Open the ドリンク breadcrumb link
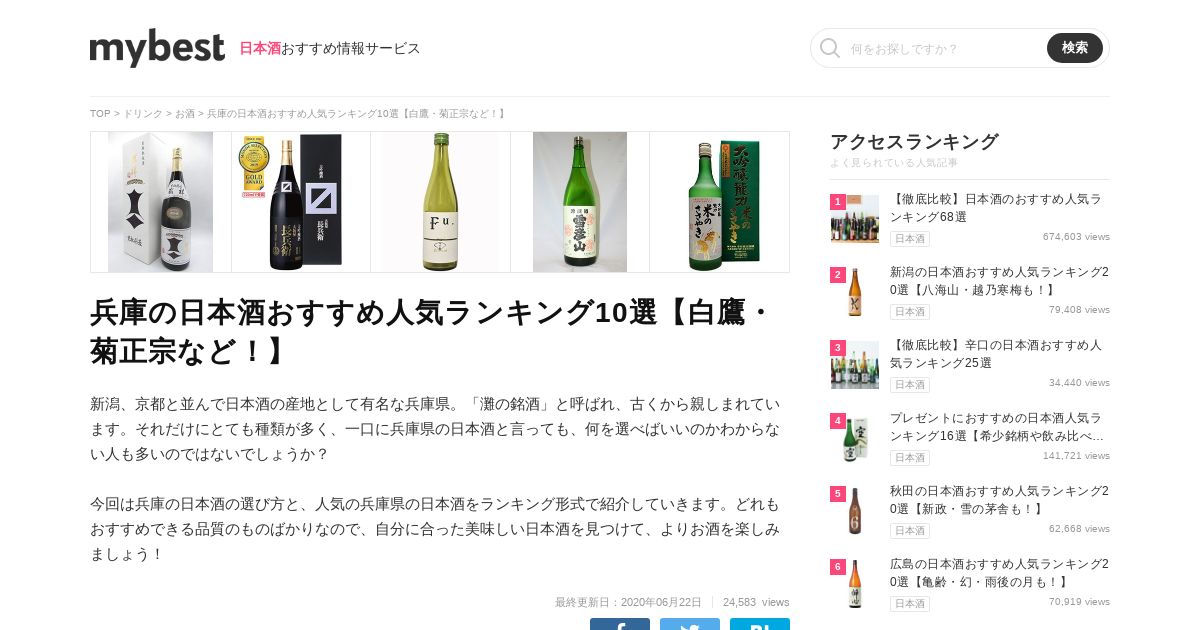 [143, 114]
